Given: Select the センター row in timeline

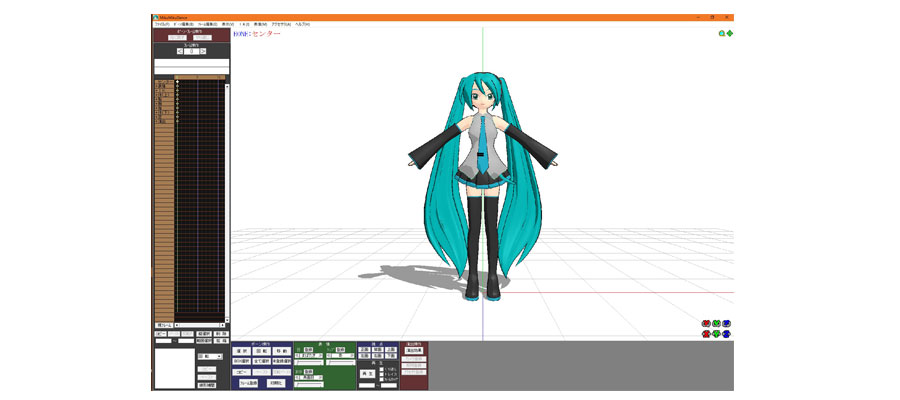Looking at the screenshot, I should click(164, 81).
